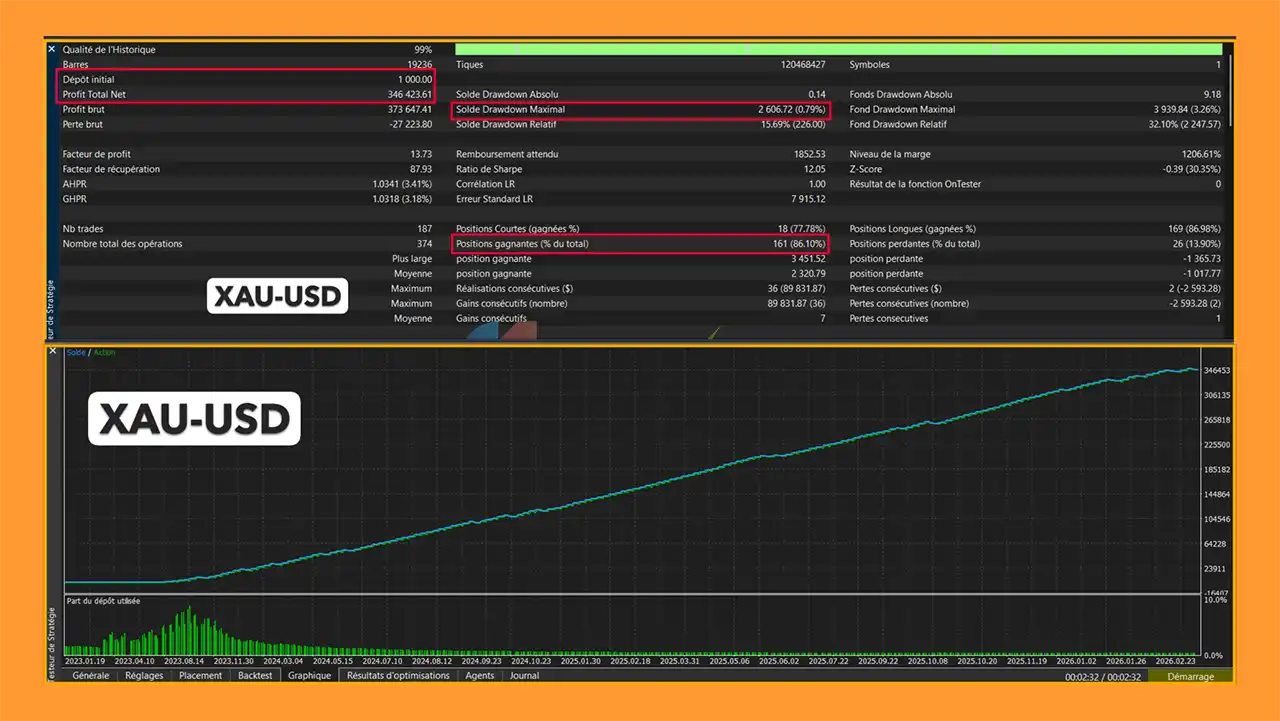This screenshot has height=721, width=1280.
Task: Open Résultats d'optimisations tab
Action: [x=398, y=676]
